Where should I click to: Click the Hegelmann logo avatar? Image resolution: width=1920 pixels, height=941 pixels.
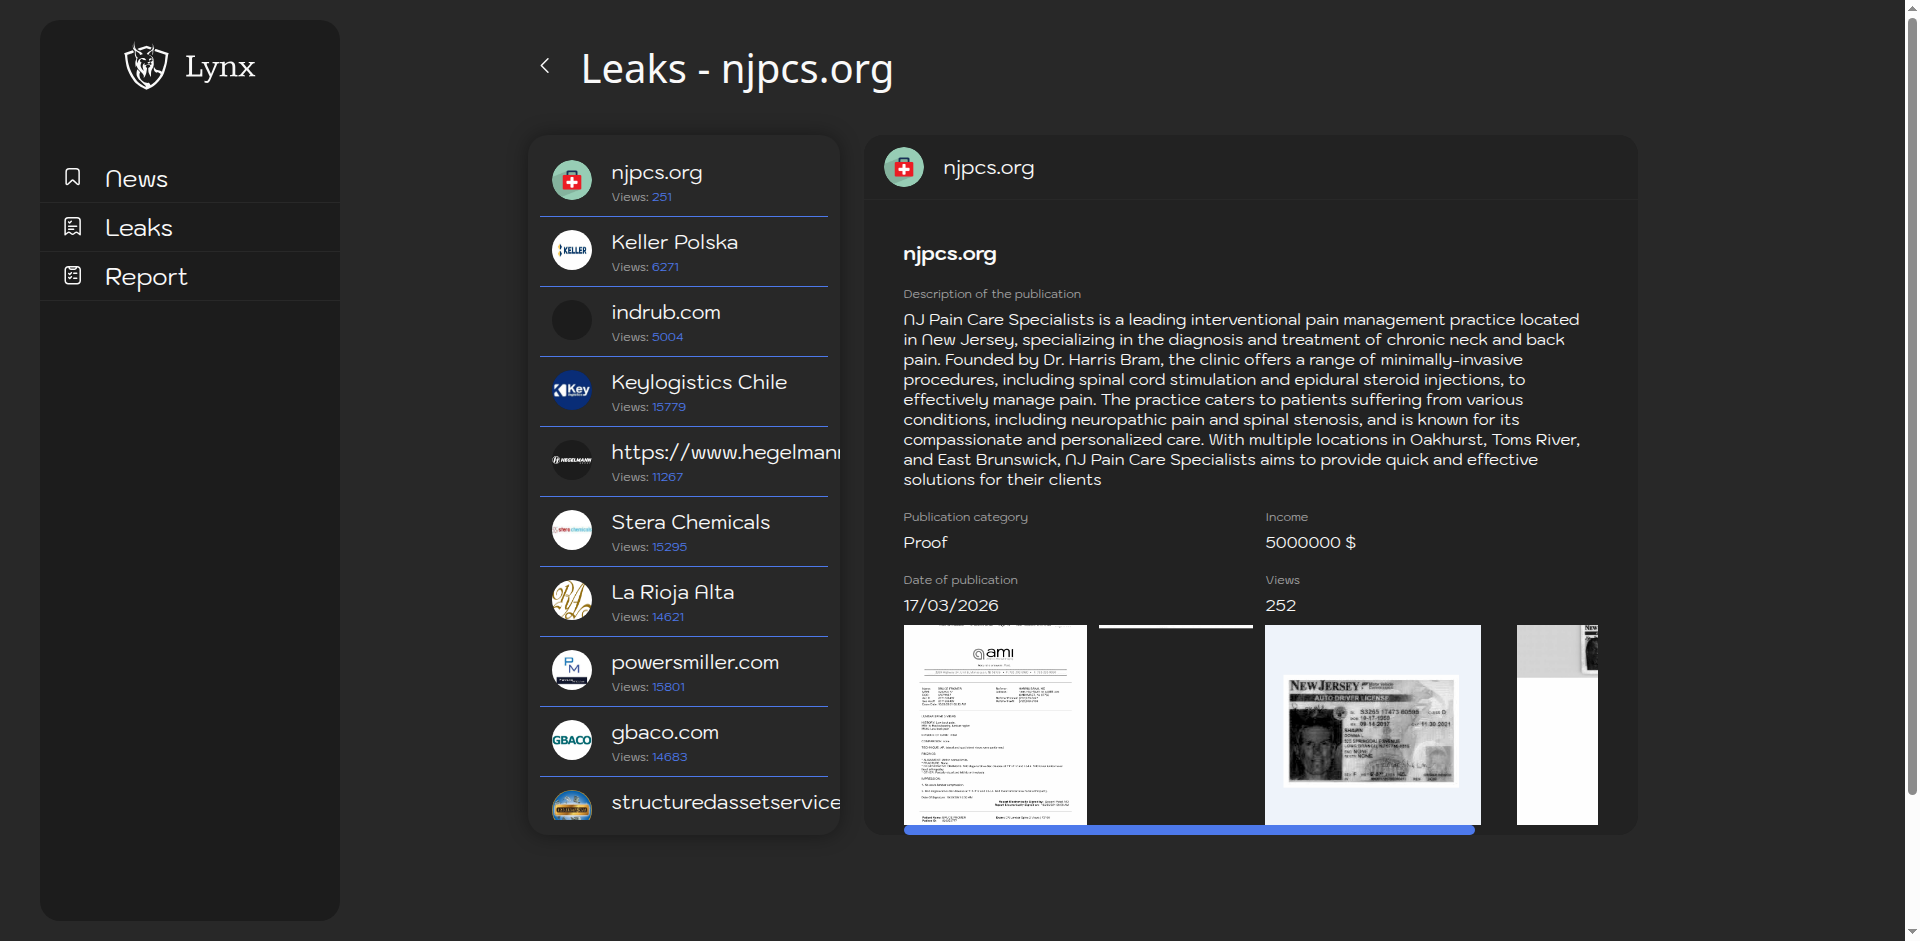(x=572, y=460)
